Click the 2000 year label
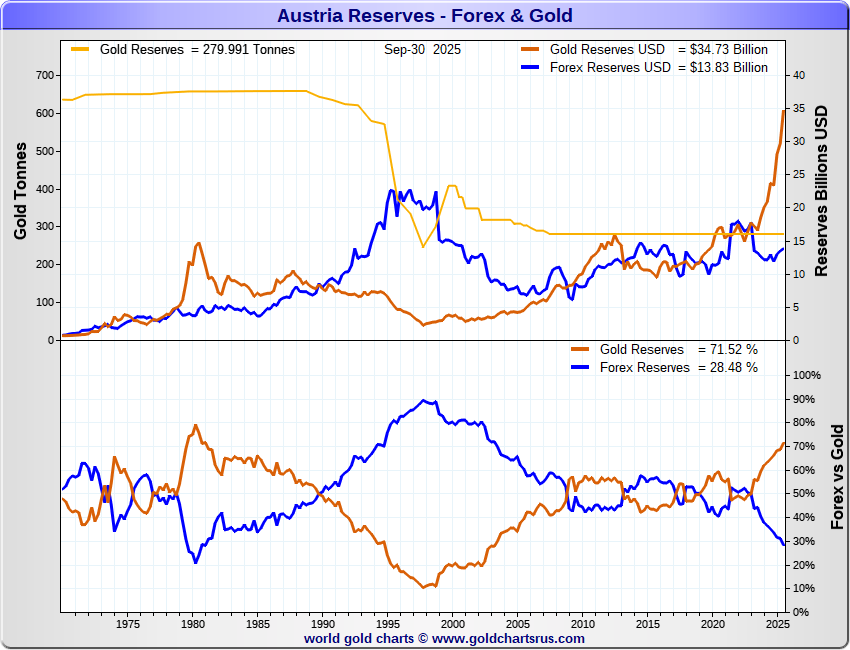 click(453, 624)
